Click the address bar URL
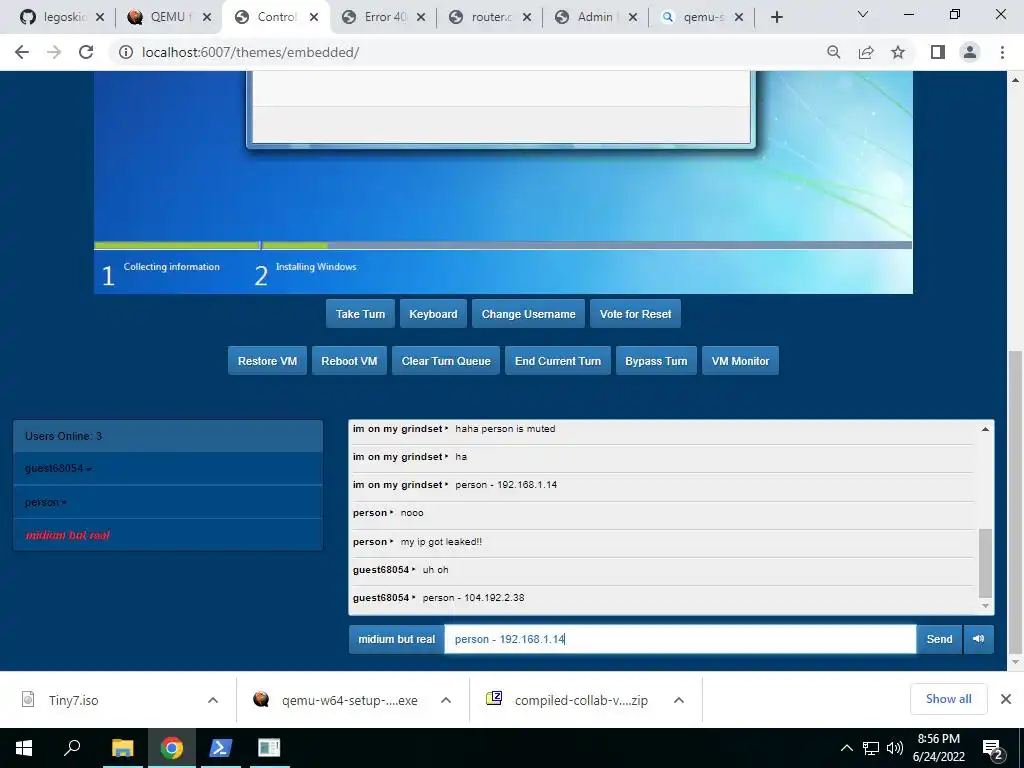 point(251,52)
